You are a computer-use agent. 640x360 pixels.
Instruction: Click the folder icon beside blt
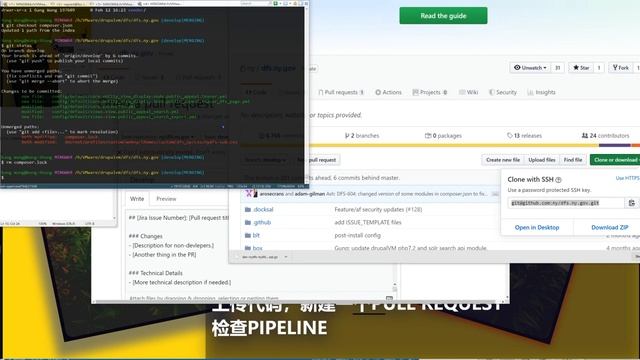(247, 236)
